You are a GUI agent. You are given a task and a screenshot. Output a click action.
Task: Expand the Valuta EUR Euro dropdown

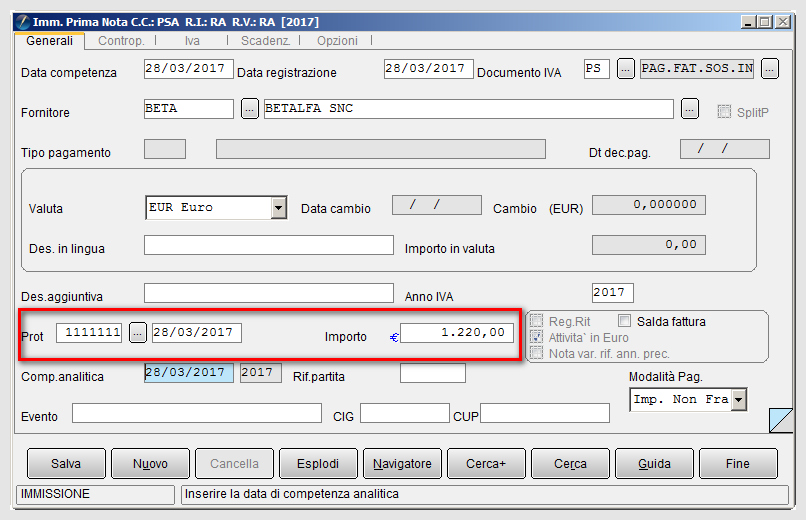(x=279, y=208)
